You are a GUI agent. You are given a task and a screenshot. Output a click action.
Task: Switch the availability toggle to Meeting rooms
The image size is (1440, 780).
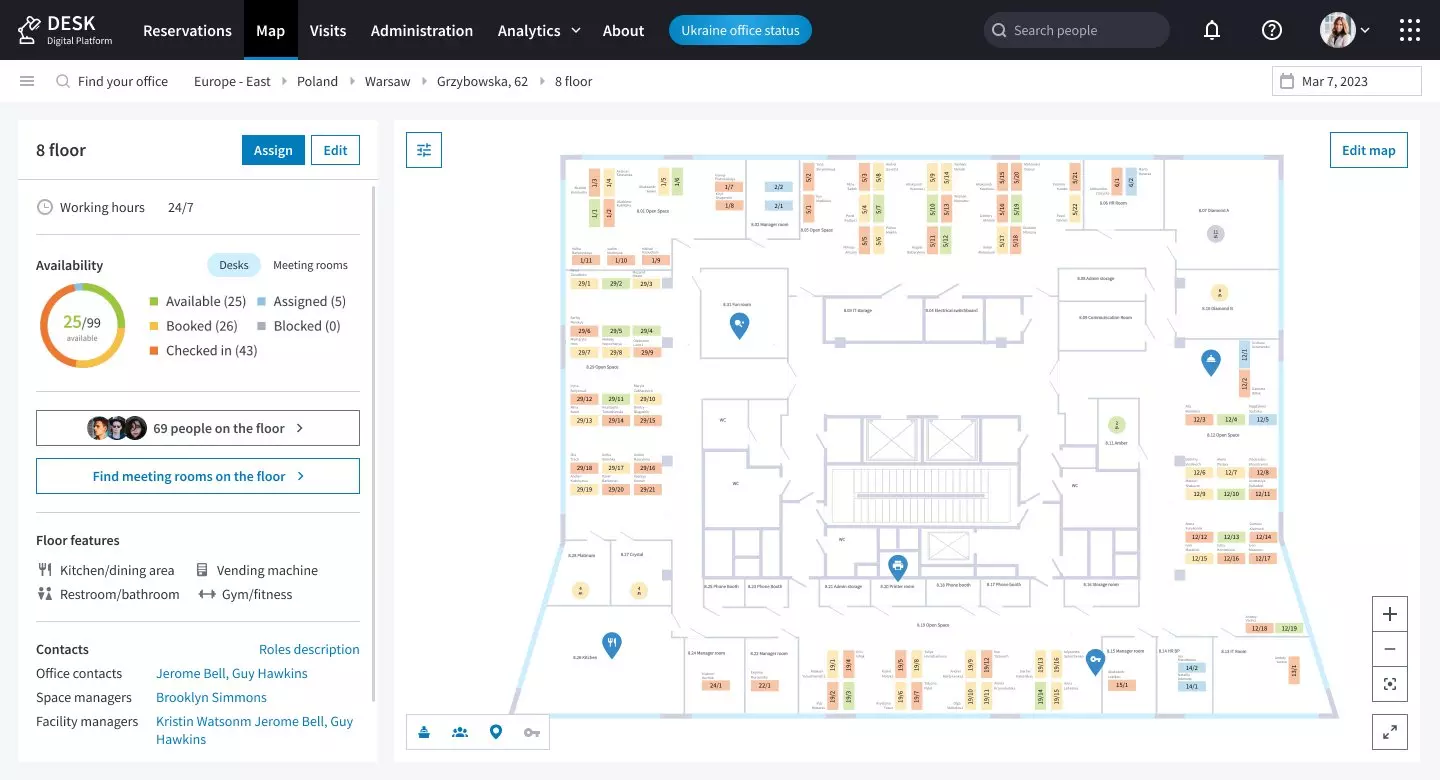click(x=310, y=264)
